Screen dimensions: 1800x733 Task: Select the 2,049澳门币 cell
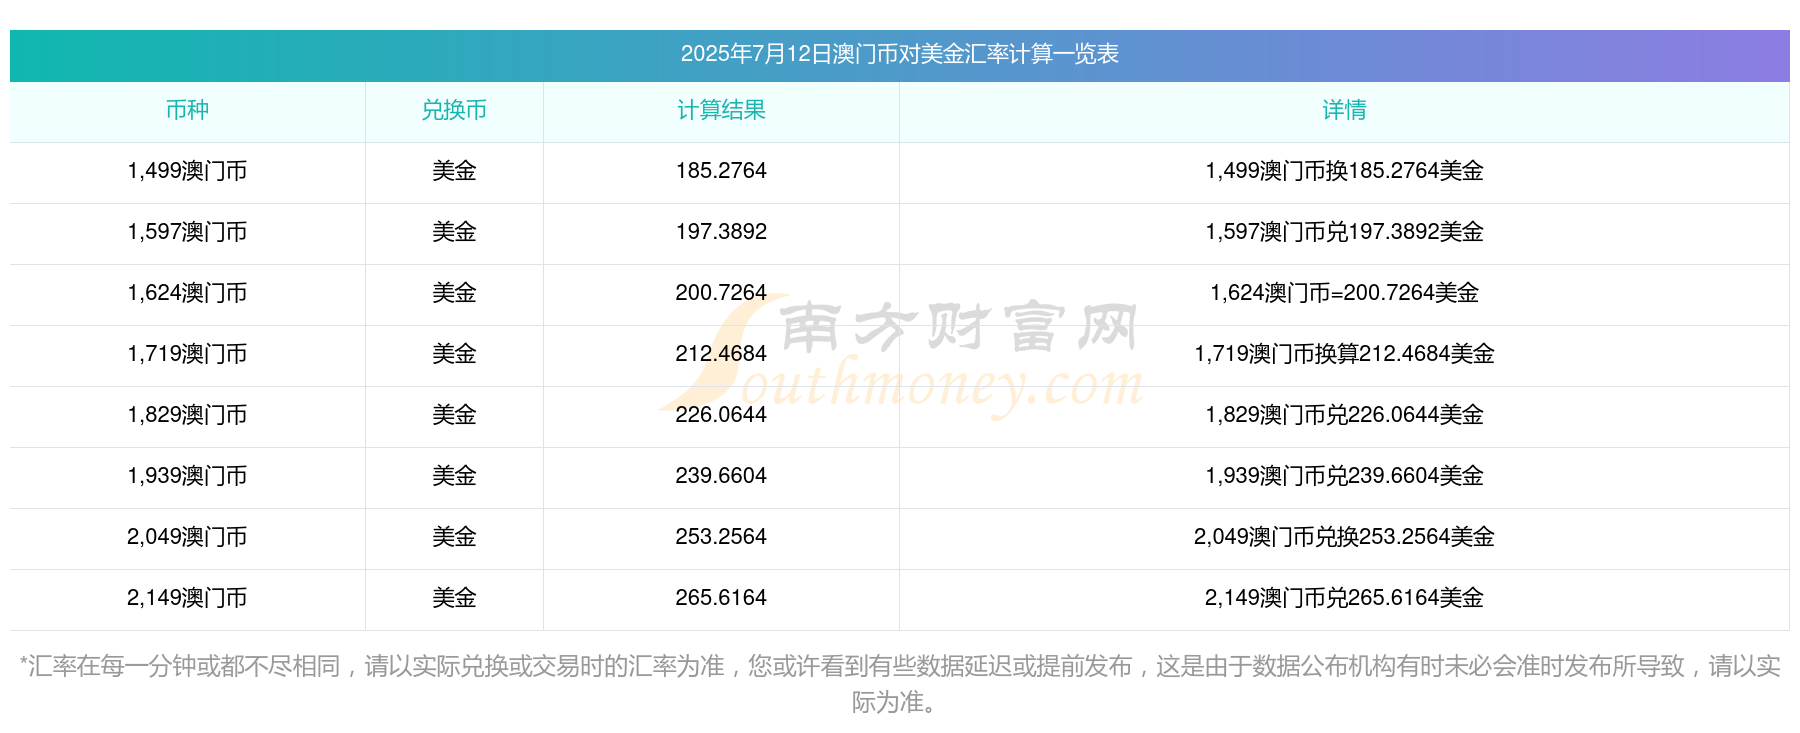[187, 537]
